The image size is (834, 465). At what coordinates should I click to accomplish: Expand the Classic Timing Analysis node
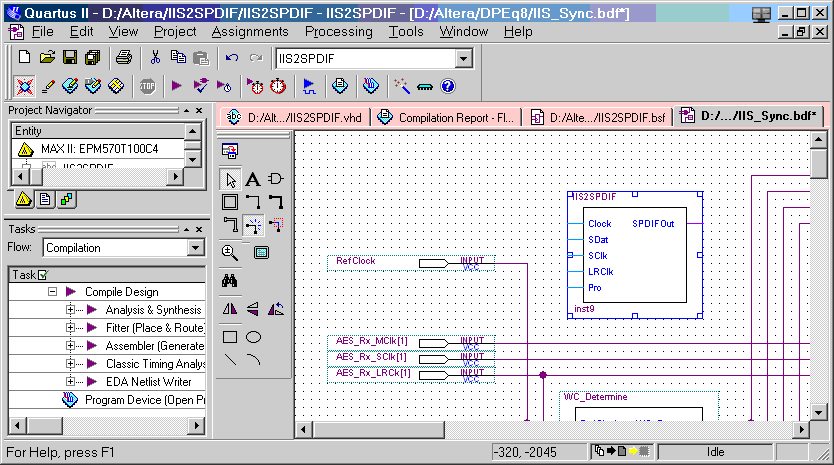click(x=70, y=364)
